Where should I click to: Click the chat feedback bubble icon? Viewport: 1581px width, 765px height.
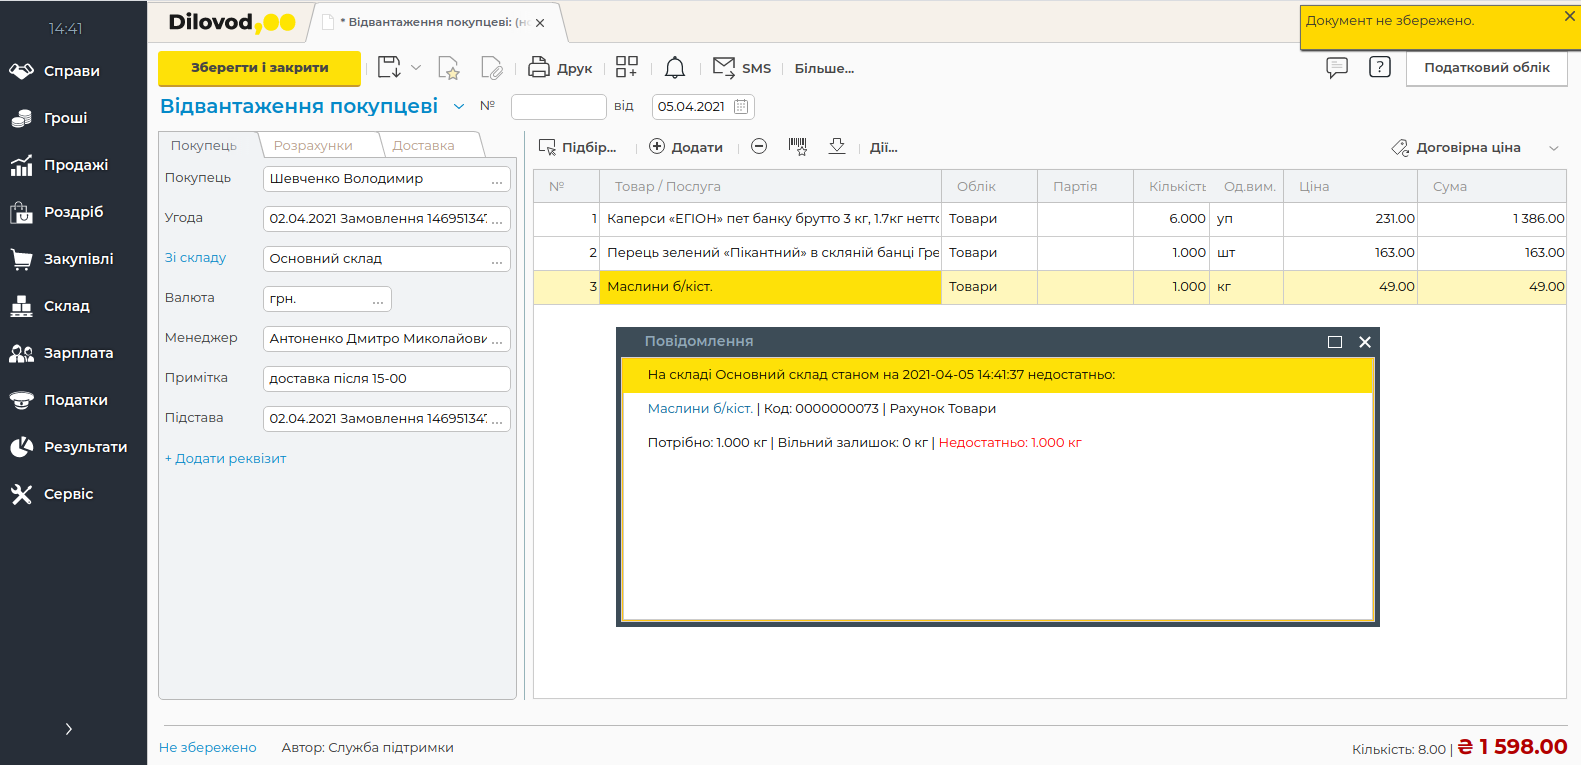pyautogui.click(x=1336, y=67)
